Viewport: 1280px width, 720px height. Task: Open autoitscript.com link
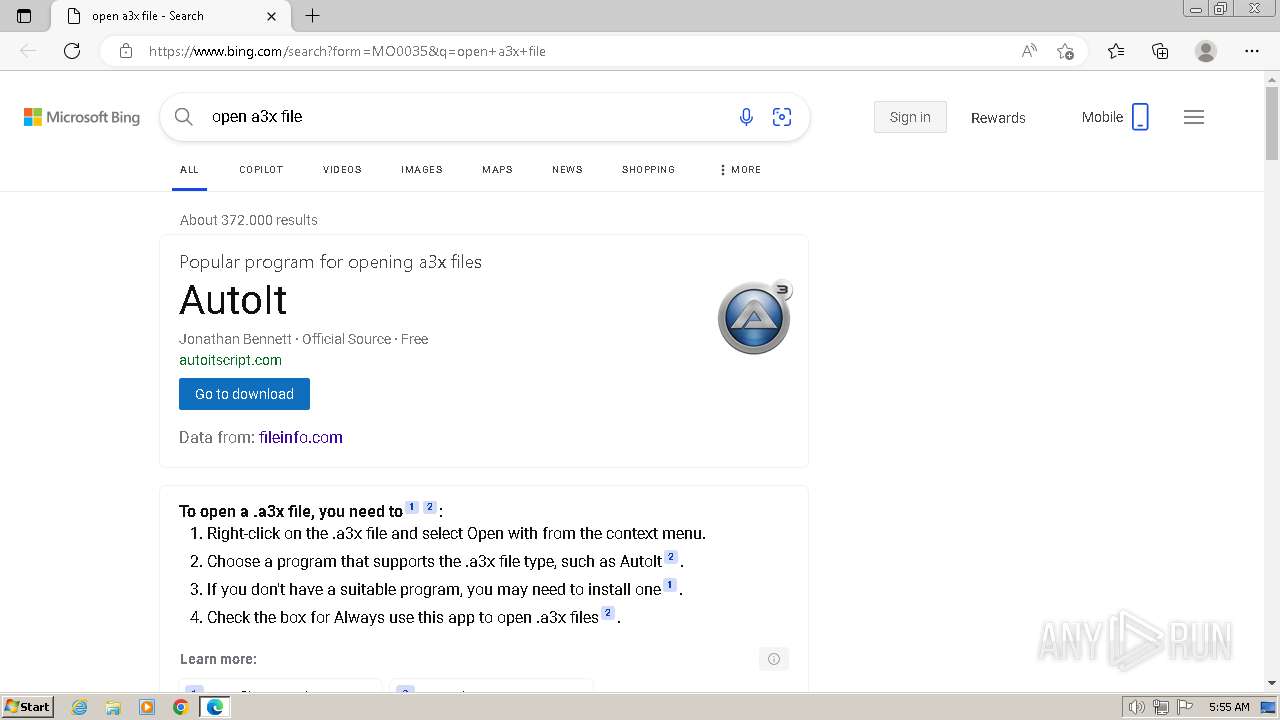(230, 360)
